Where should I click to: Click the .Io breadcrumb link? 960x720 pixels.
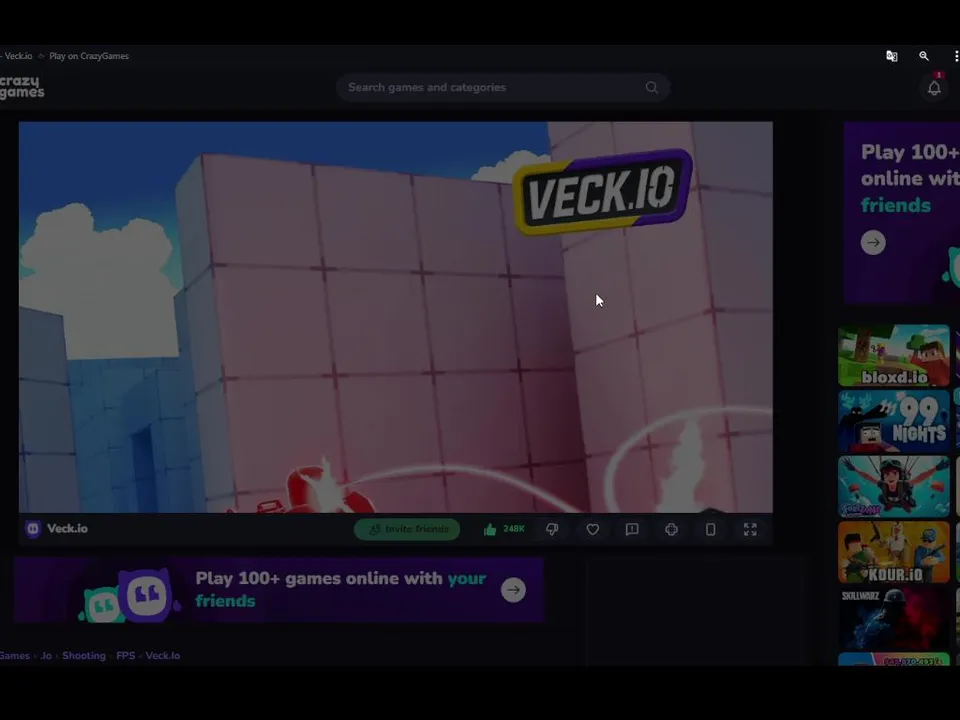pos(46,656)
